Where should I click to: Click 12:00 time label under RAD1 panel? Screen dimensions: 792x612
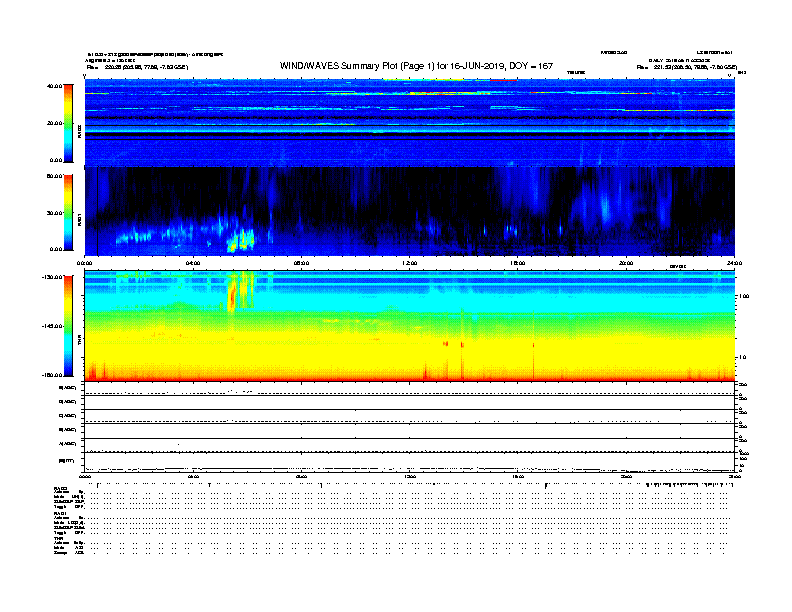[x=410, y=263]
